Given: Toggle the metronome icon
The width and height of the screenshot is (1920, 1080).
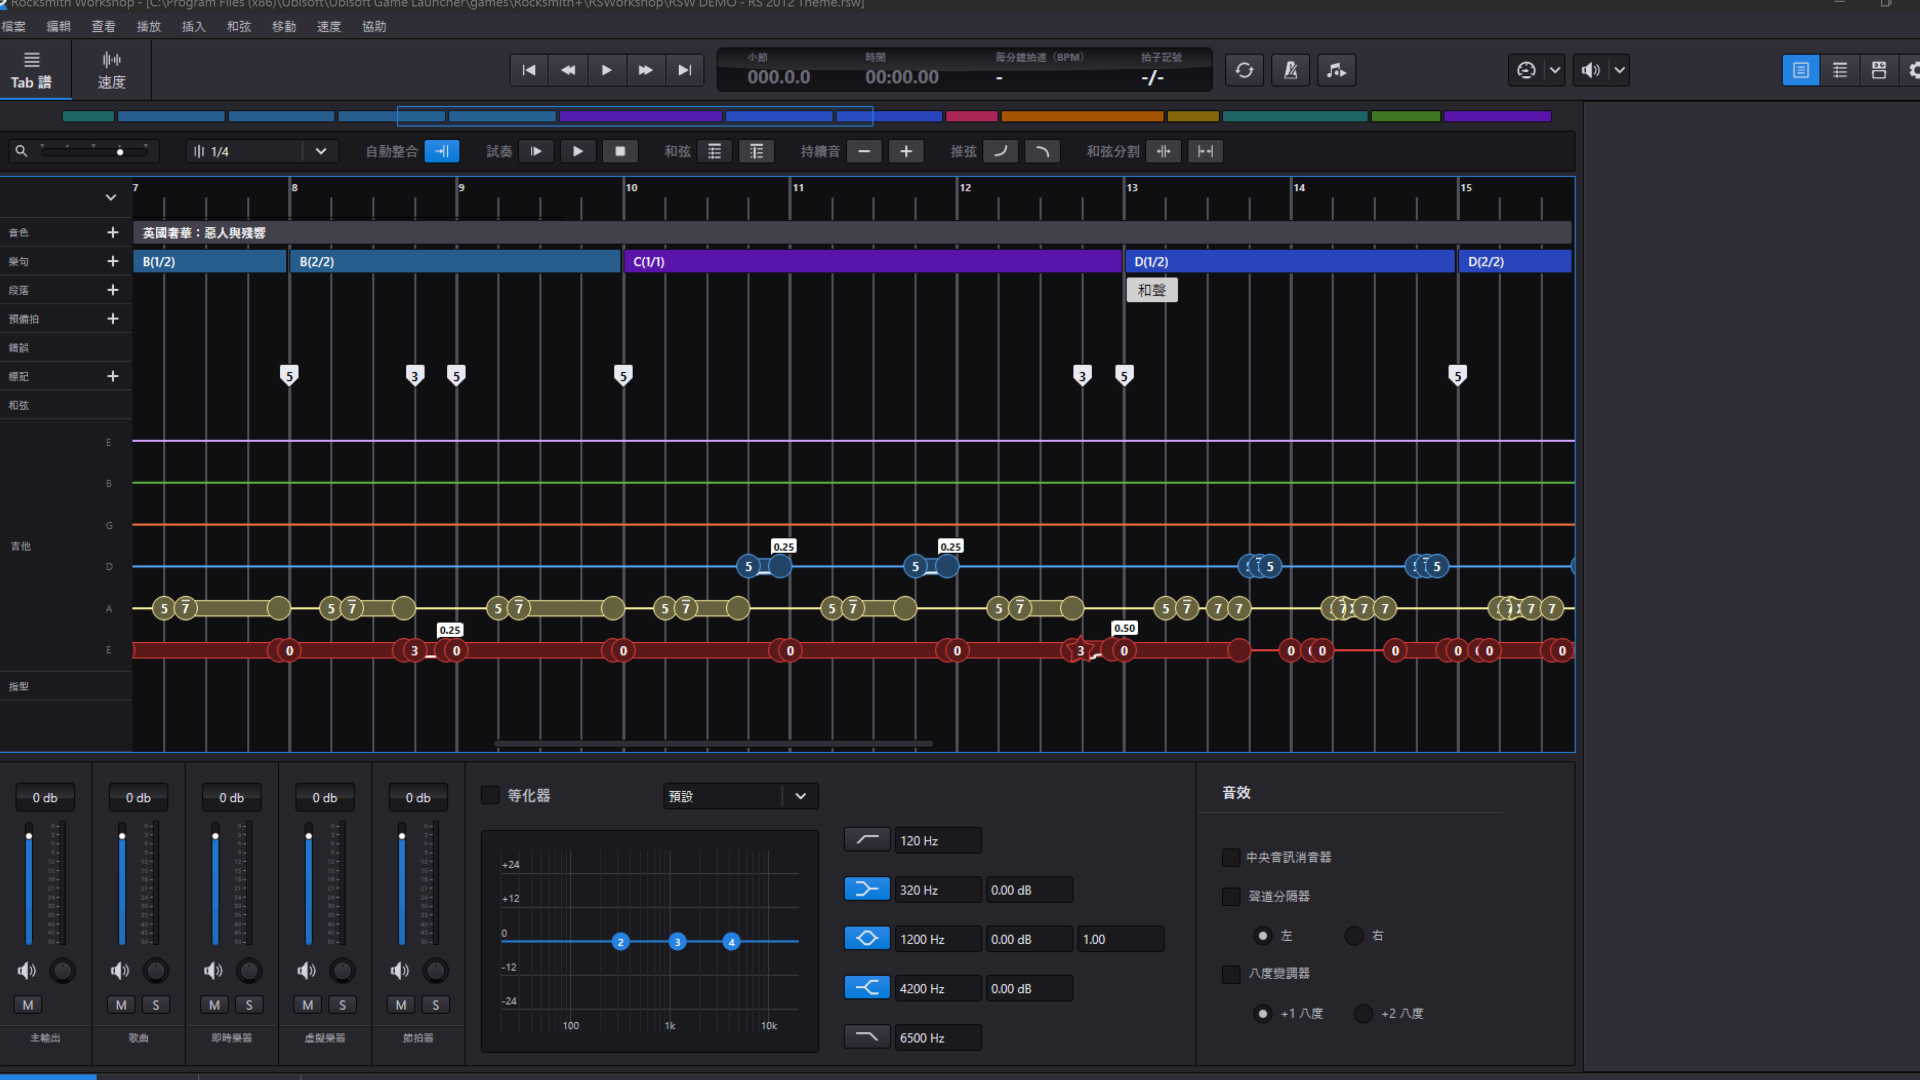Looking at the screenshot, I should [1290, 70].
